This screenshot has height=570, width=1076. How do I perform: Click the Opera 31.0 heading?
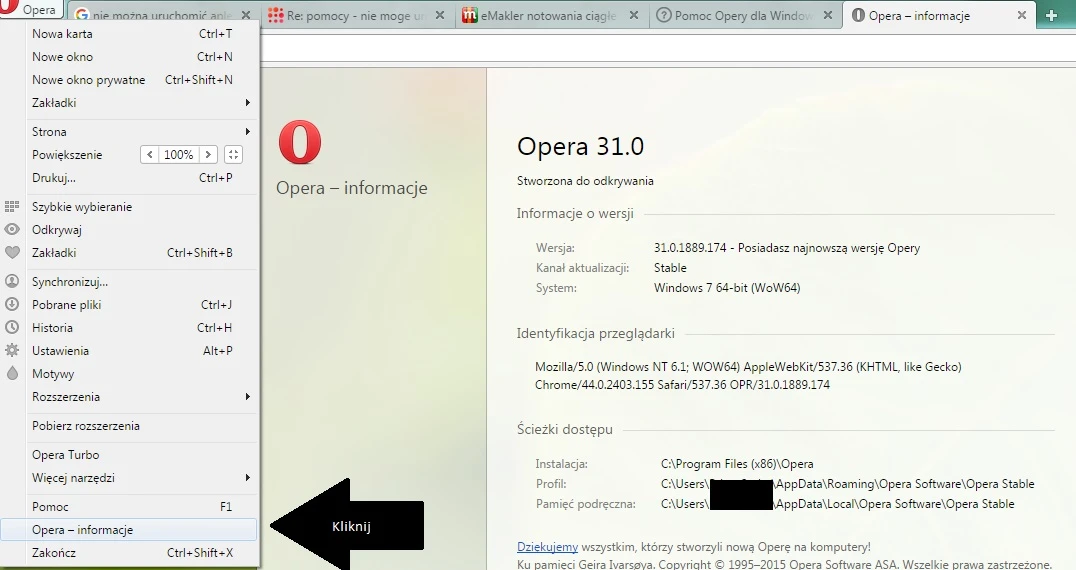(x=580, y=146)
